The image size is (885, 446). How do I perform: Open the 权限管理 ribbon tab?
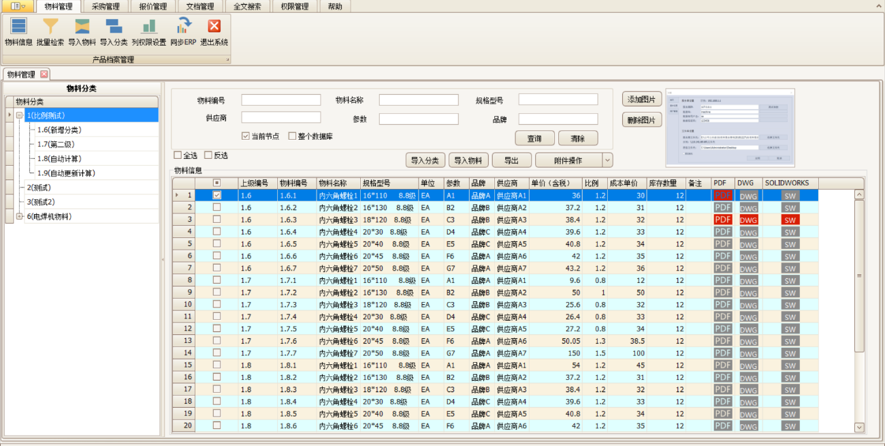click(294, 6)
